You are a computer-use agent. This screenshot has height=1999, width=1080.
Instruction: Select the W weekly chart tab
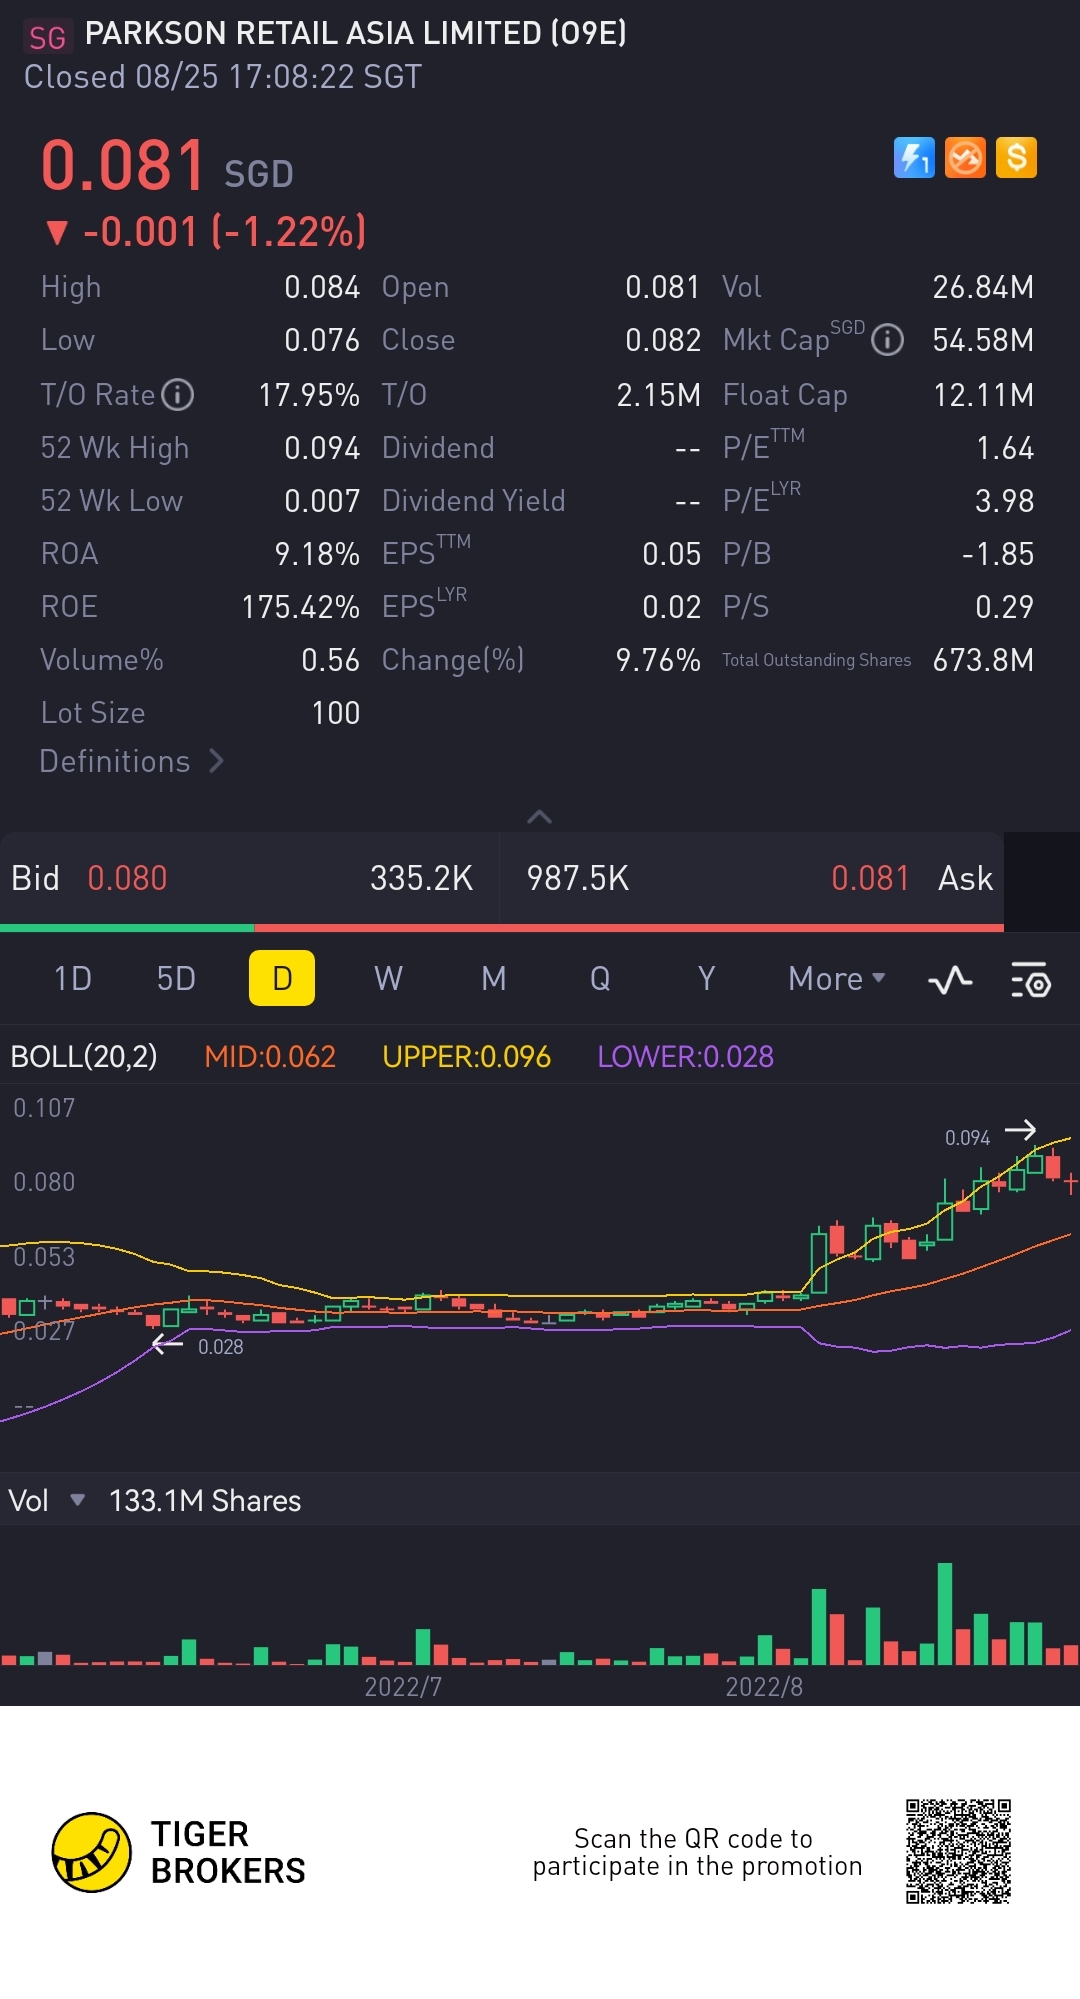point(388,978)
